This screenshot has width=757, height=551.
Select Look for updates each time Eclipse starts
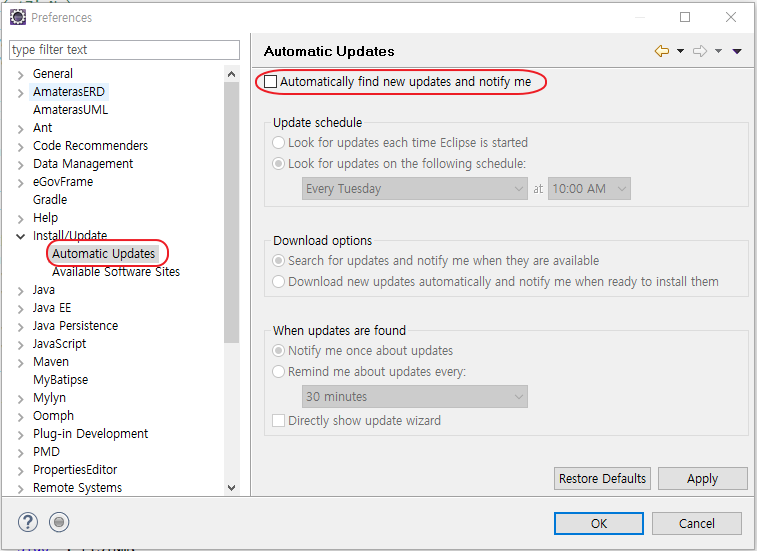[279, 143]
